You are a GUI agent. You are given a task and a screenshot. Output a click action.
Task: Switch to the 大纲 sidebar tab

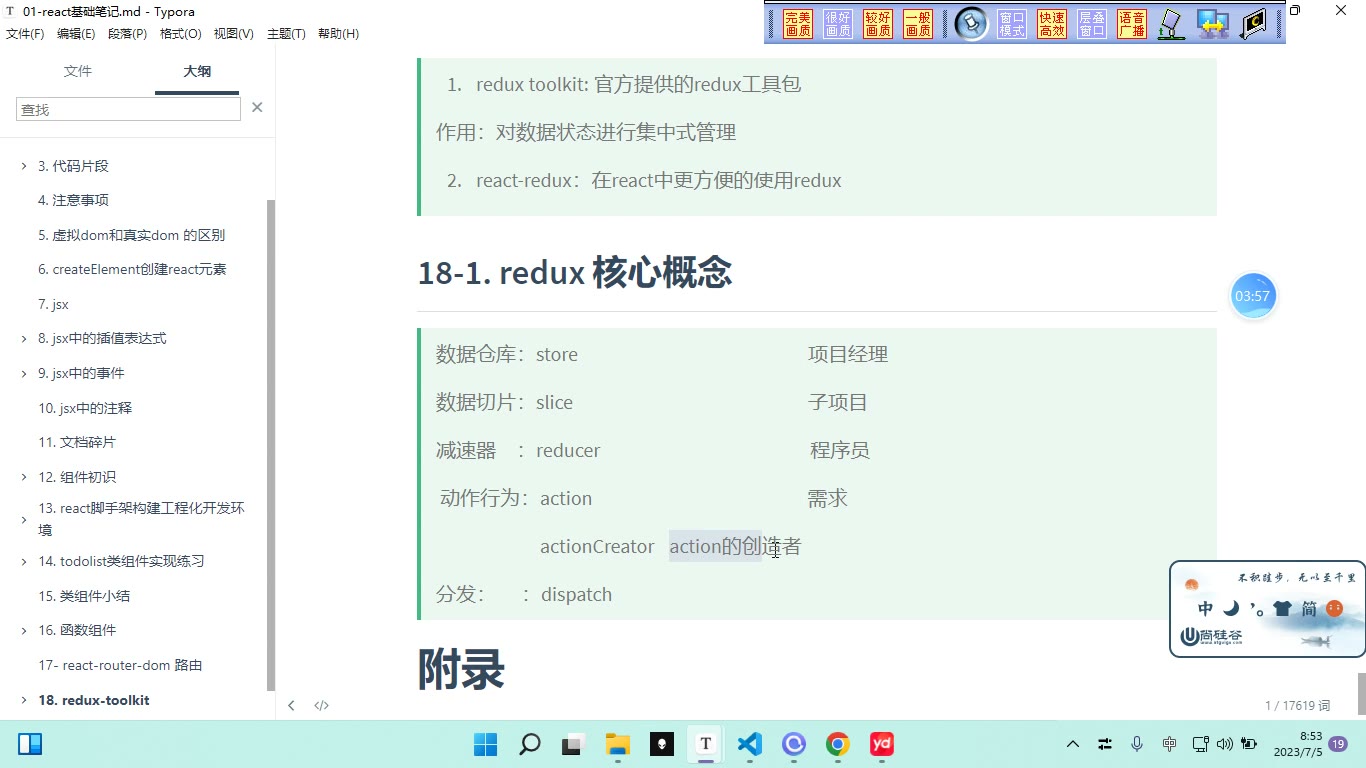click(x=197, y=71)
